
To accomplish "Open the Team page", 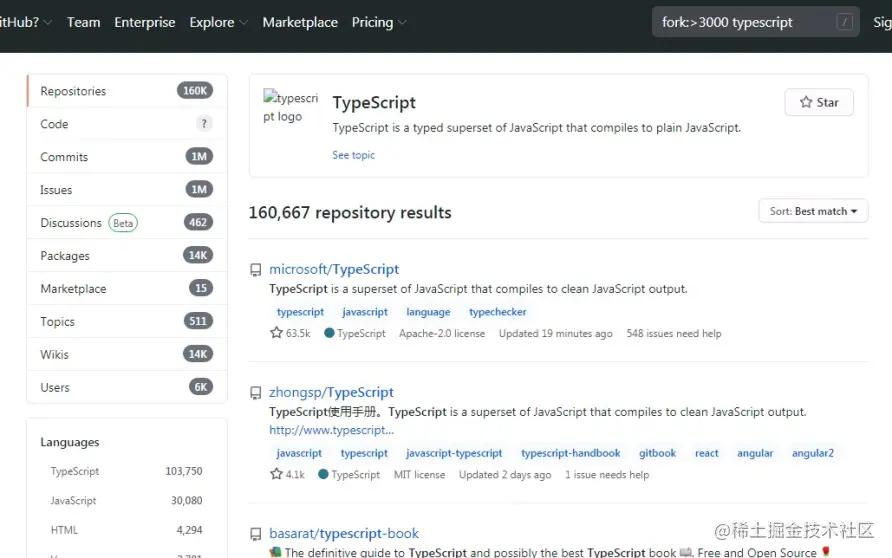I will [x=84, y=22].
